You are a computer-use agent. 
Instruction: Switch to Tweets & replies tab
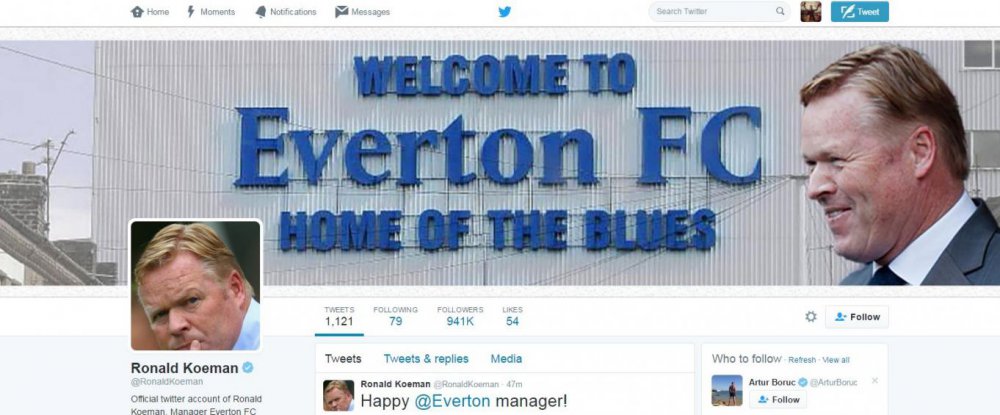[x=426, y=359]
